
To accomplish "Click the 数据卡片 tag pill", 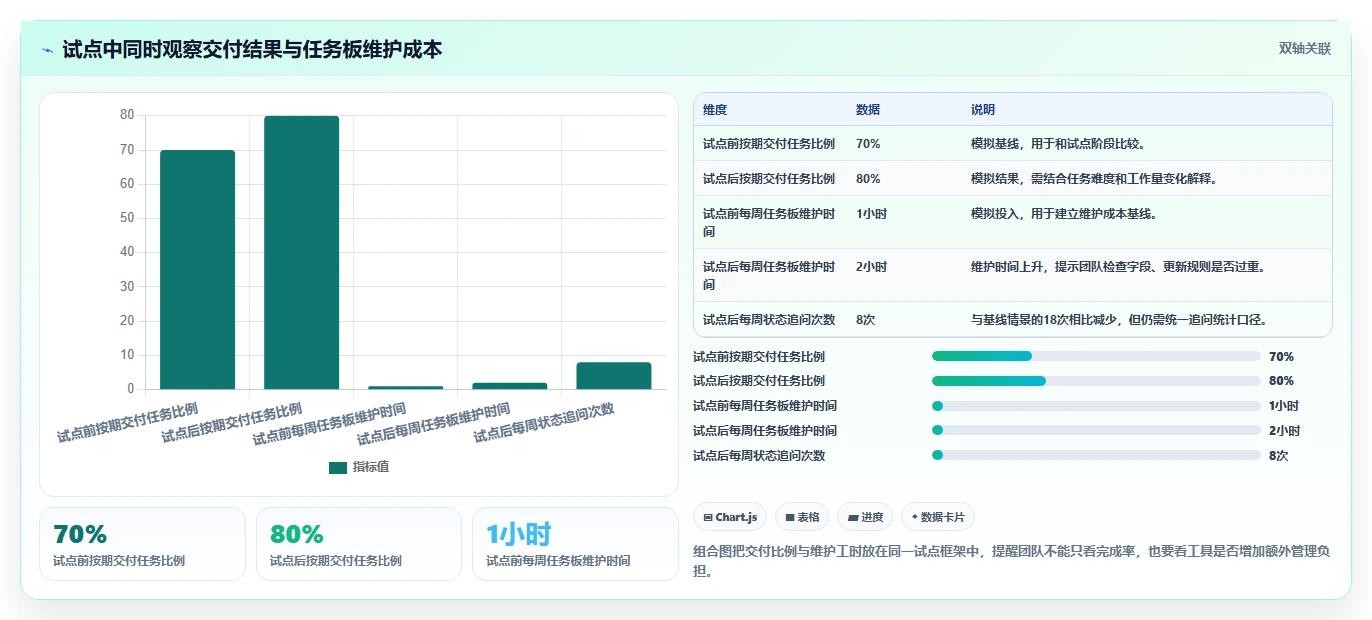I will click(937, 517).
